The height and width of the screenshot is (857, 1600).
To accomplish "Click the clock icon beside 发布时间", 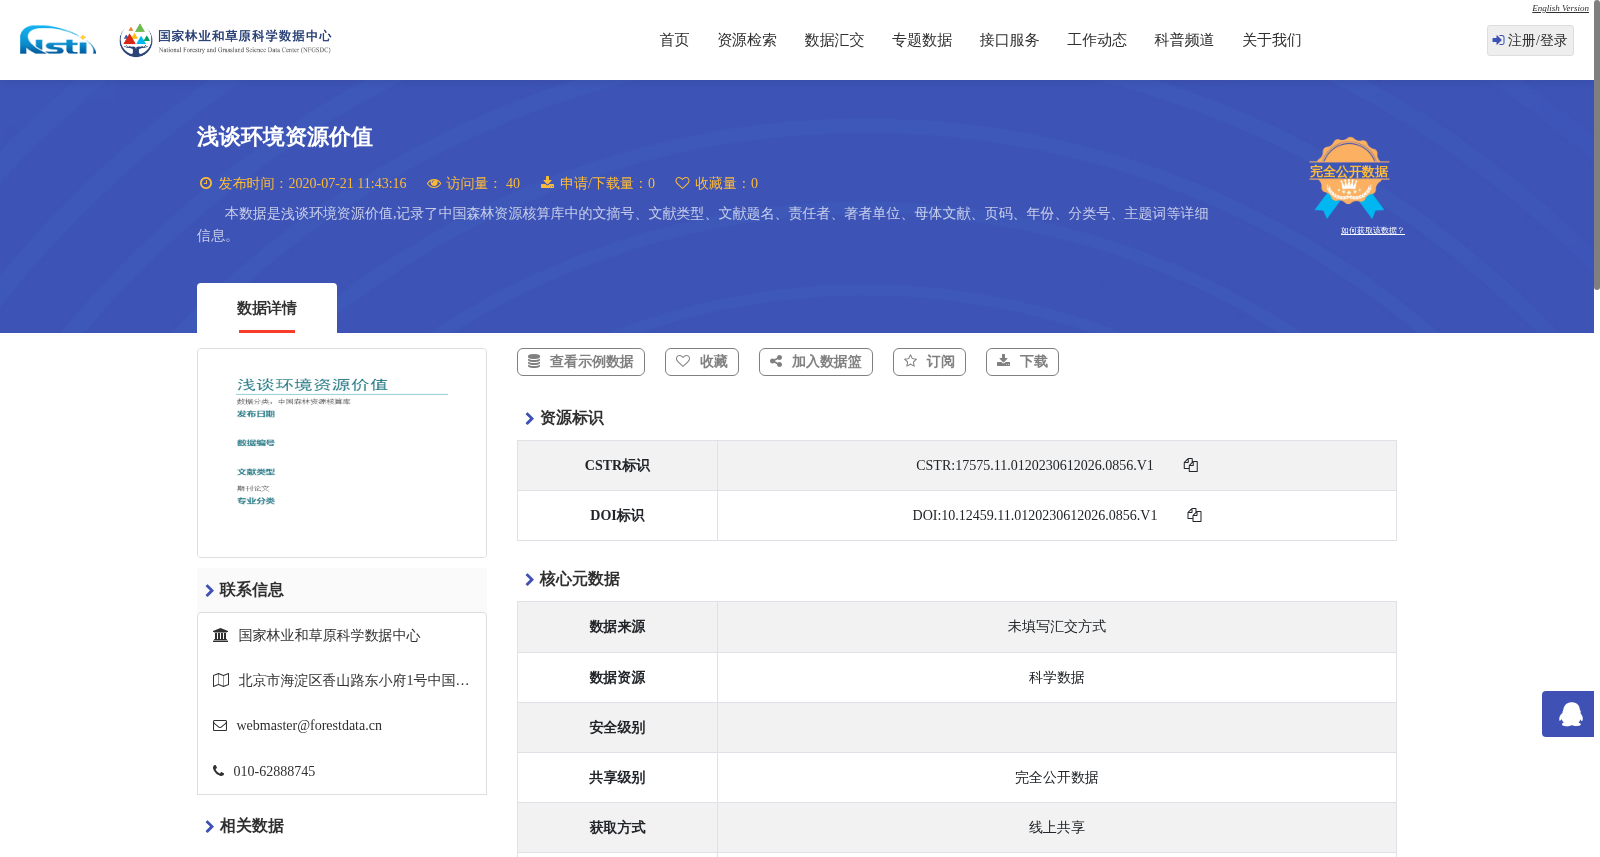I will 206,183.
